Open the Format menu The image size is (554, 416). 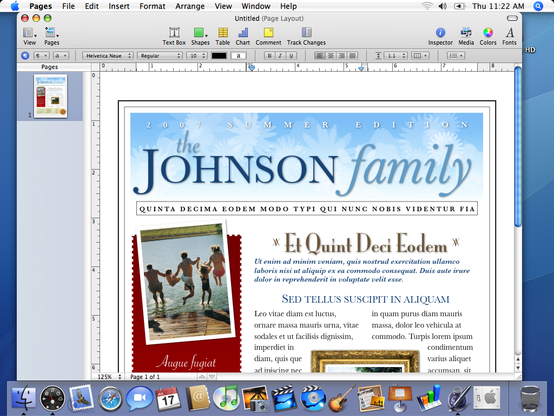tap(152, 6)
